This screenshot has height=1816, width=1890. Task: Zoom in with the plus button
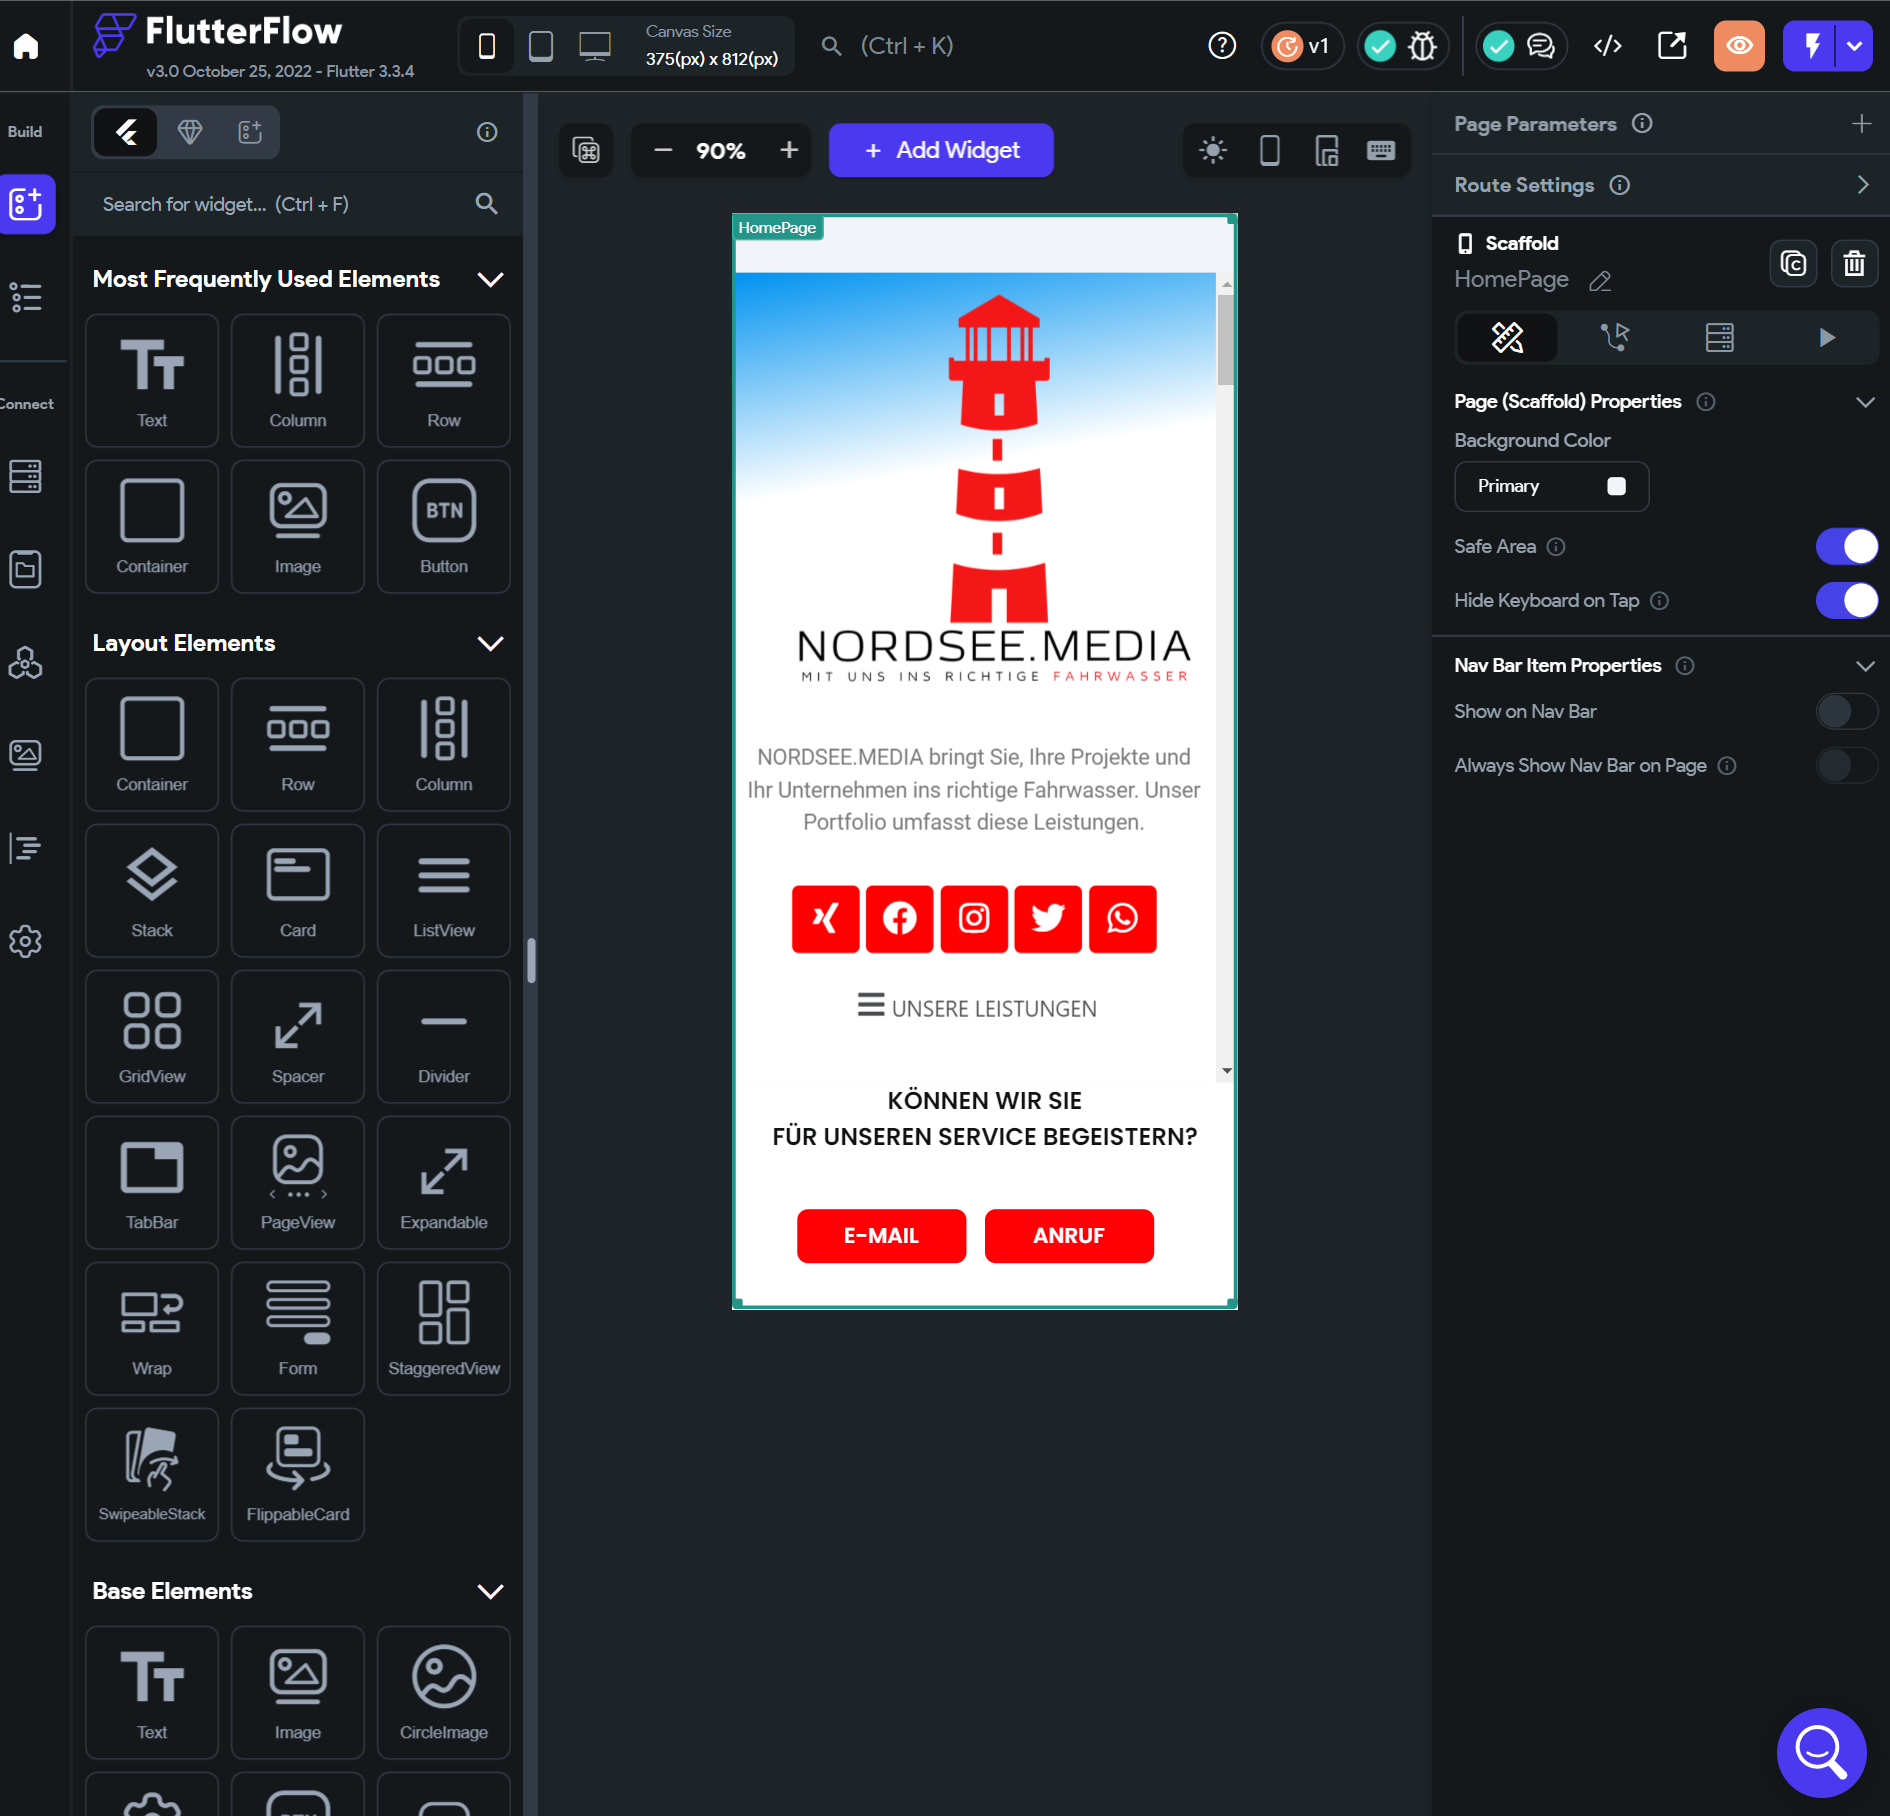[x=788, y=150]
